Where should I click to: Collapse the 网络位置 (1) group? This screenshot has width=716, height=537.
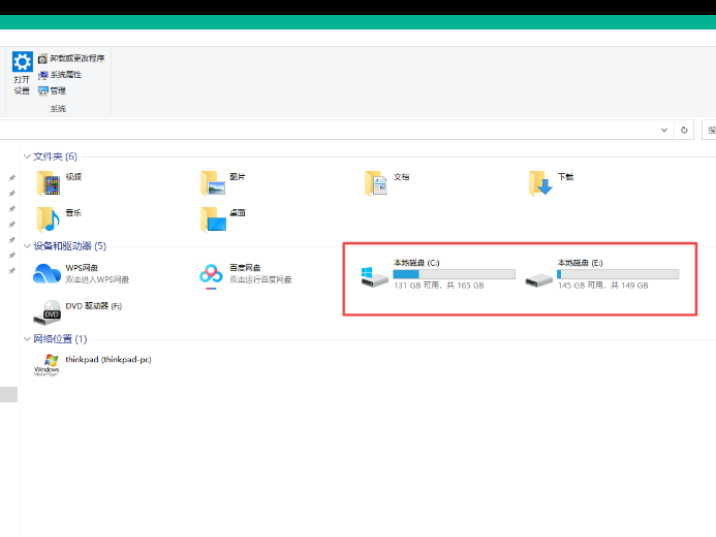(27, 339)
